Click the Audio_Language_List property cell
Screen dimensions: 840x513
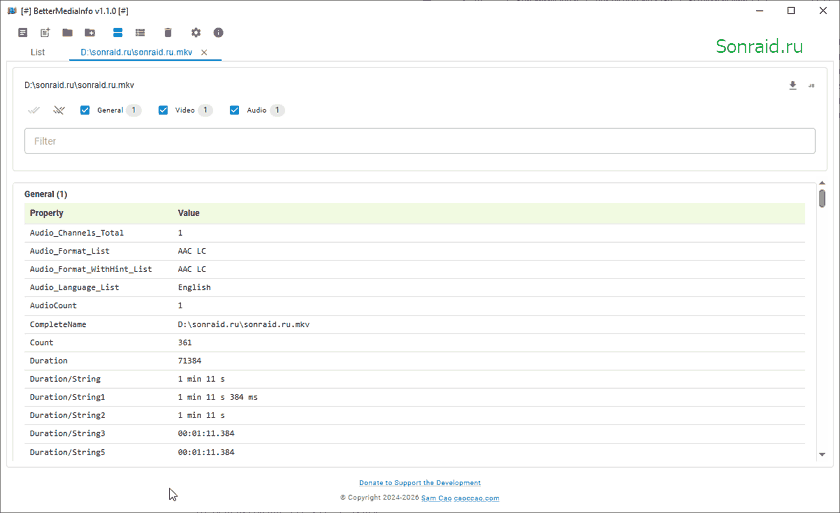pos(74,288)
